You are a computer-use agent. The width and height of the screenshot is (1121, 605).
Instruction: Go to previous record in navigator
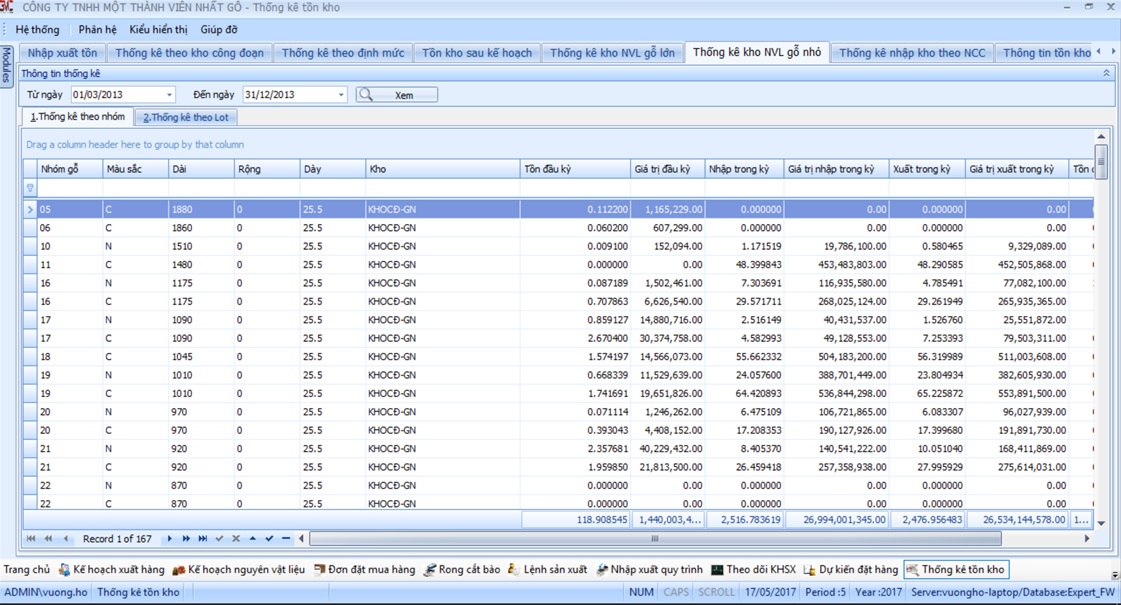pos(66,538)
